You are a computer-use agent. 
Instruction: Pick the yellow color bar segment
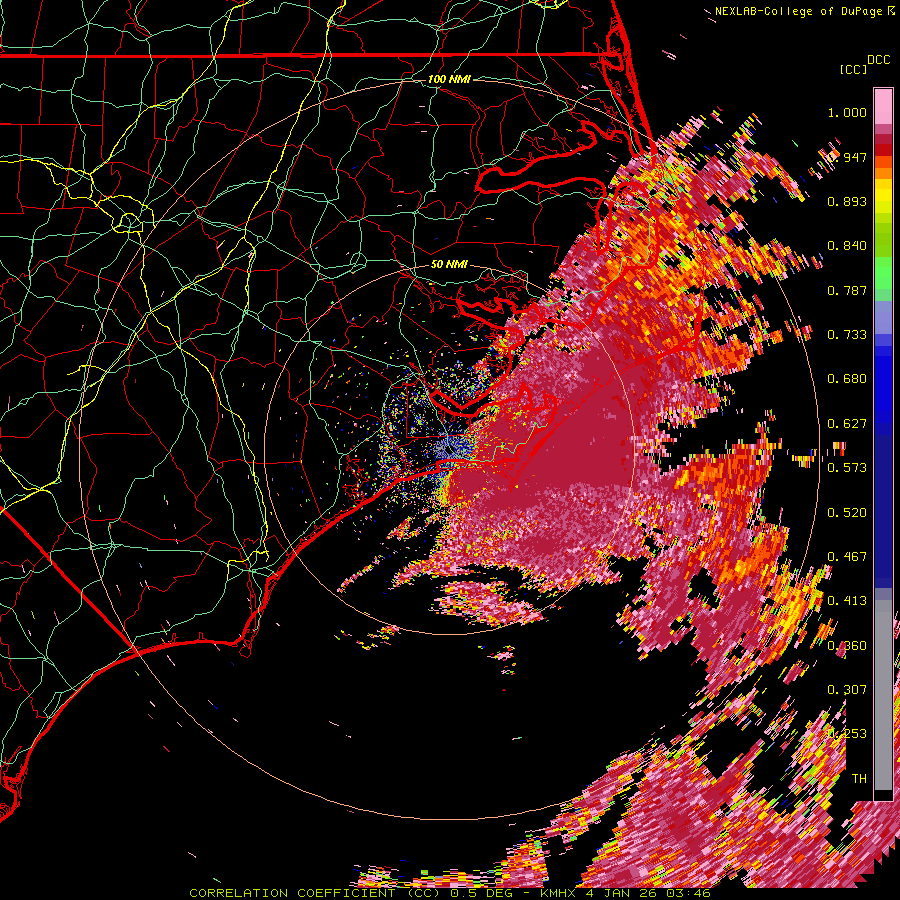[883, 195]
